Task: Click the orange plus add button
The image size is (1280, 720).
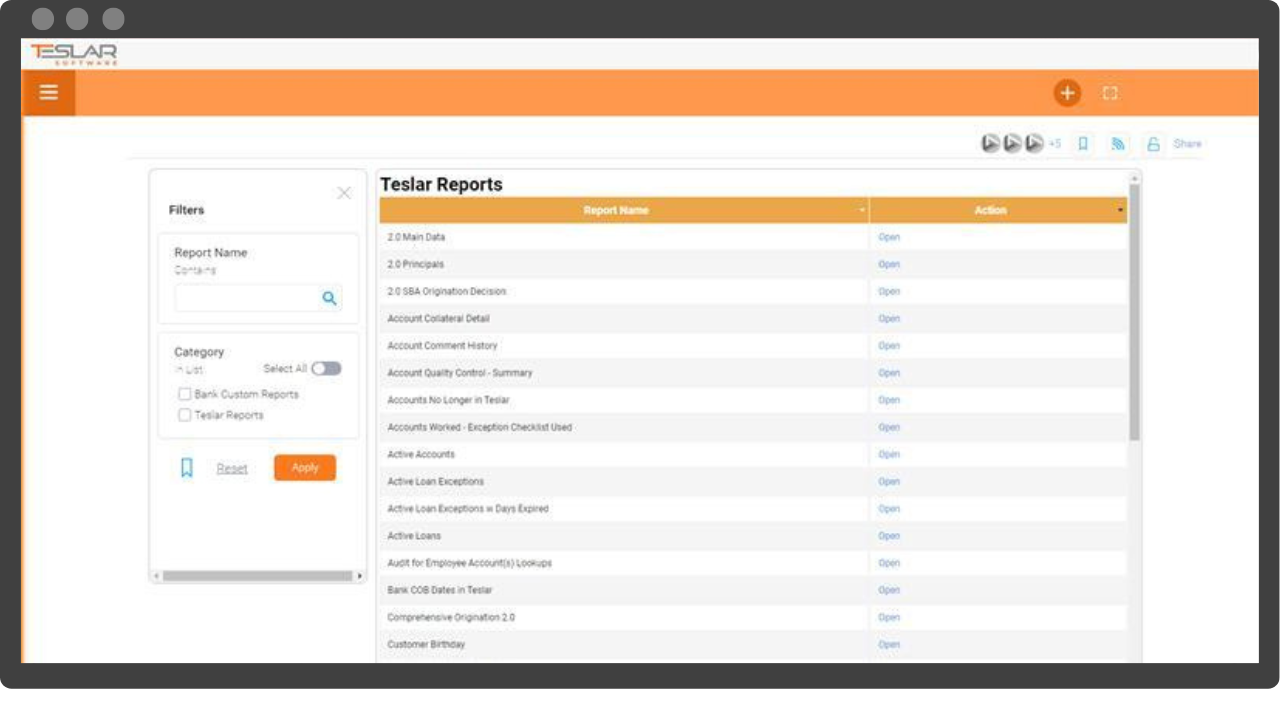Action: tap(1067, 93)
